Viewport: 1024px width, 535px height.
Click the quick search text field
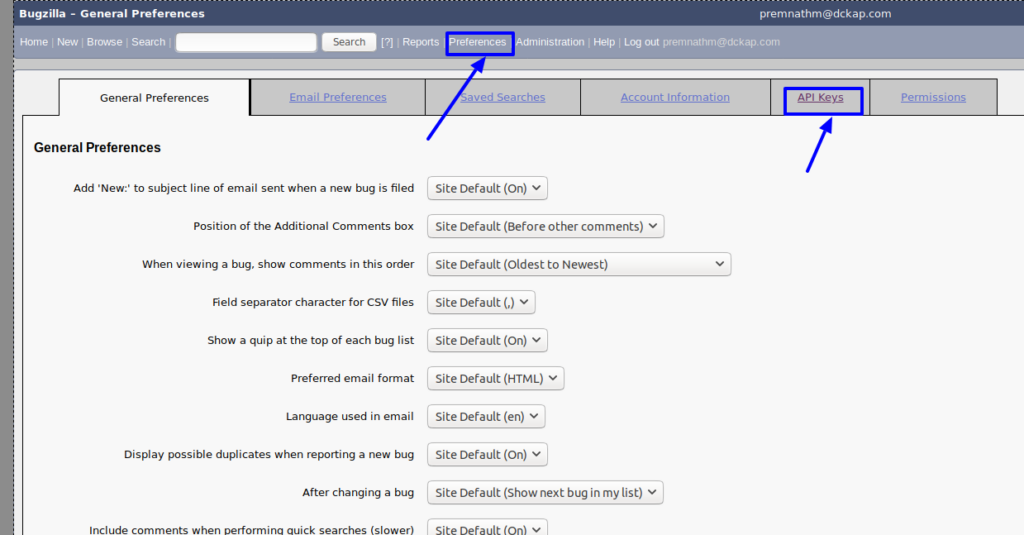point(246,42)
